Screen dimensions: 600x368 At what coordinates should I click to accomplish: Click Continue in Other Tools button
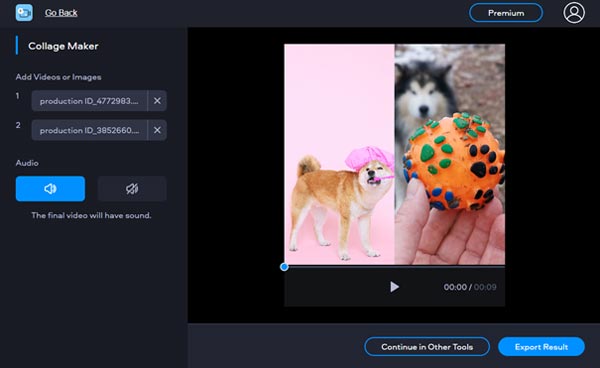click(x=427, y=347)
